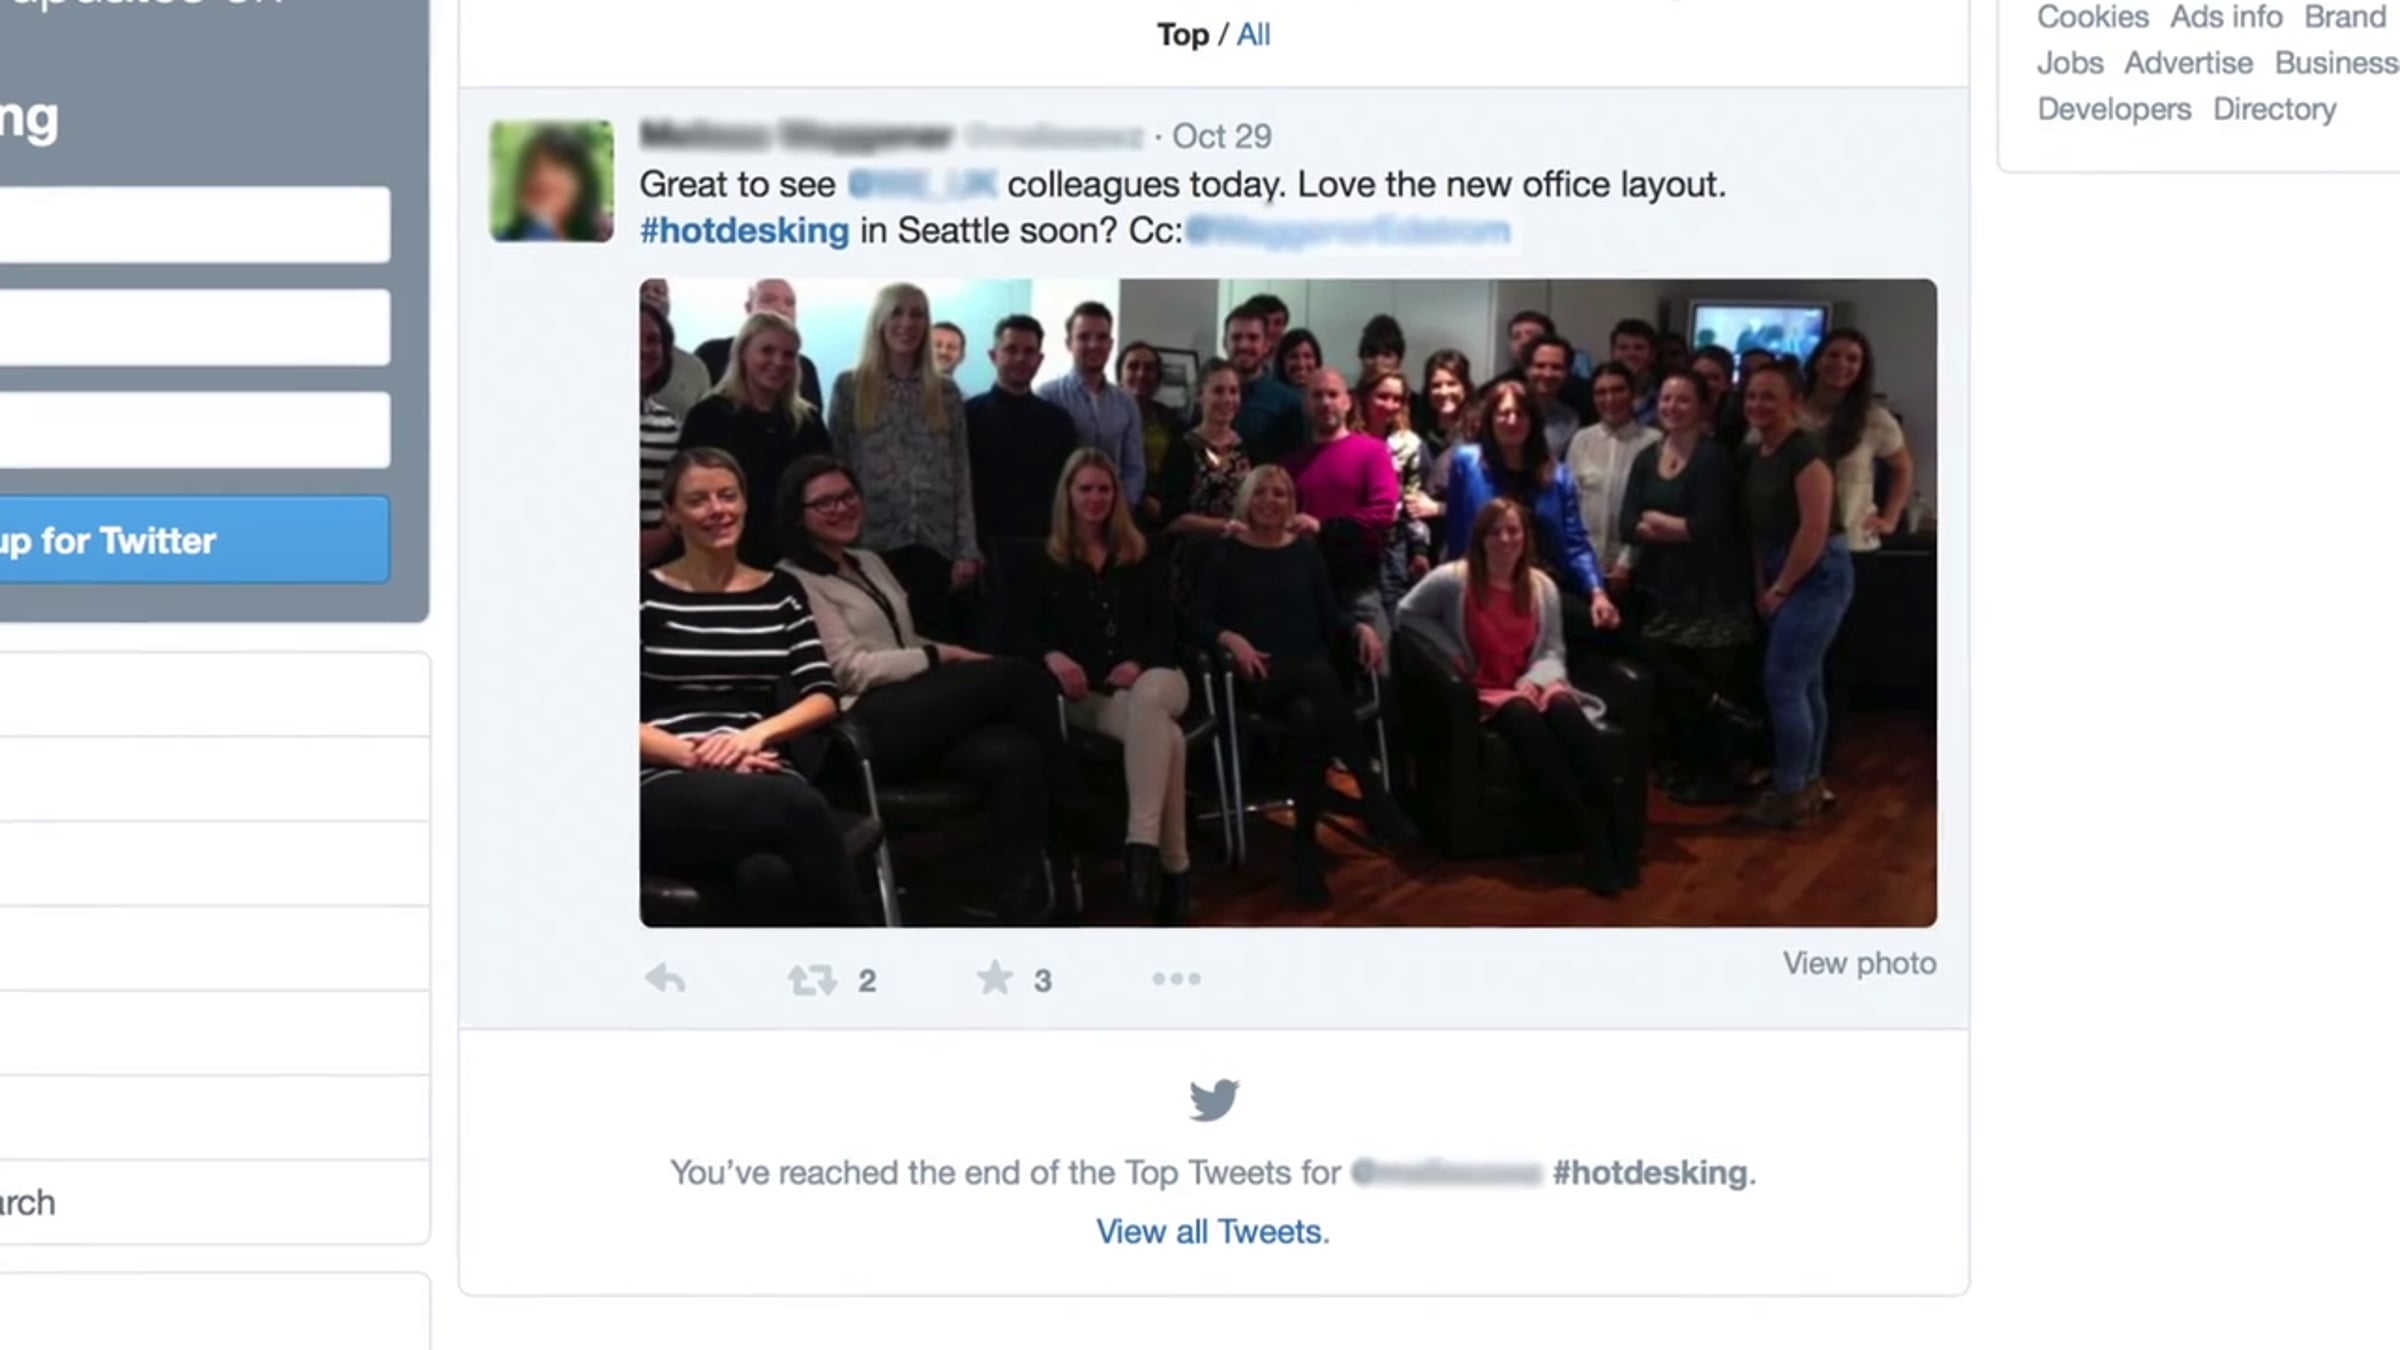
Task: Open the Developers footer link
Action: 2114,109
